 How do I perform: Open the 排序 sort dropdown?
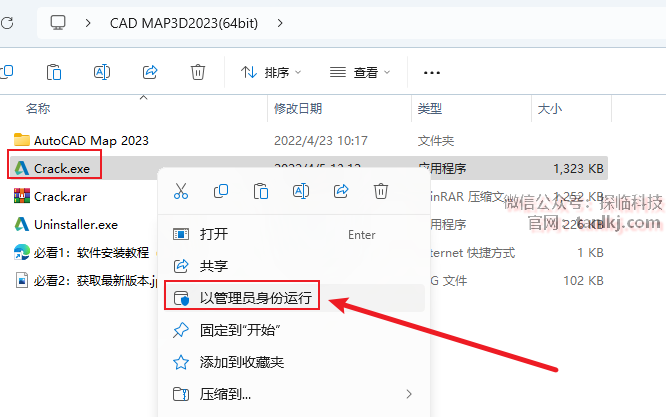click(271, 73)
